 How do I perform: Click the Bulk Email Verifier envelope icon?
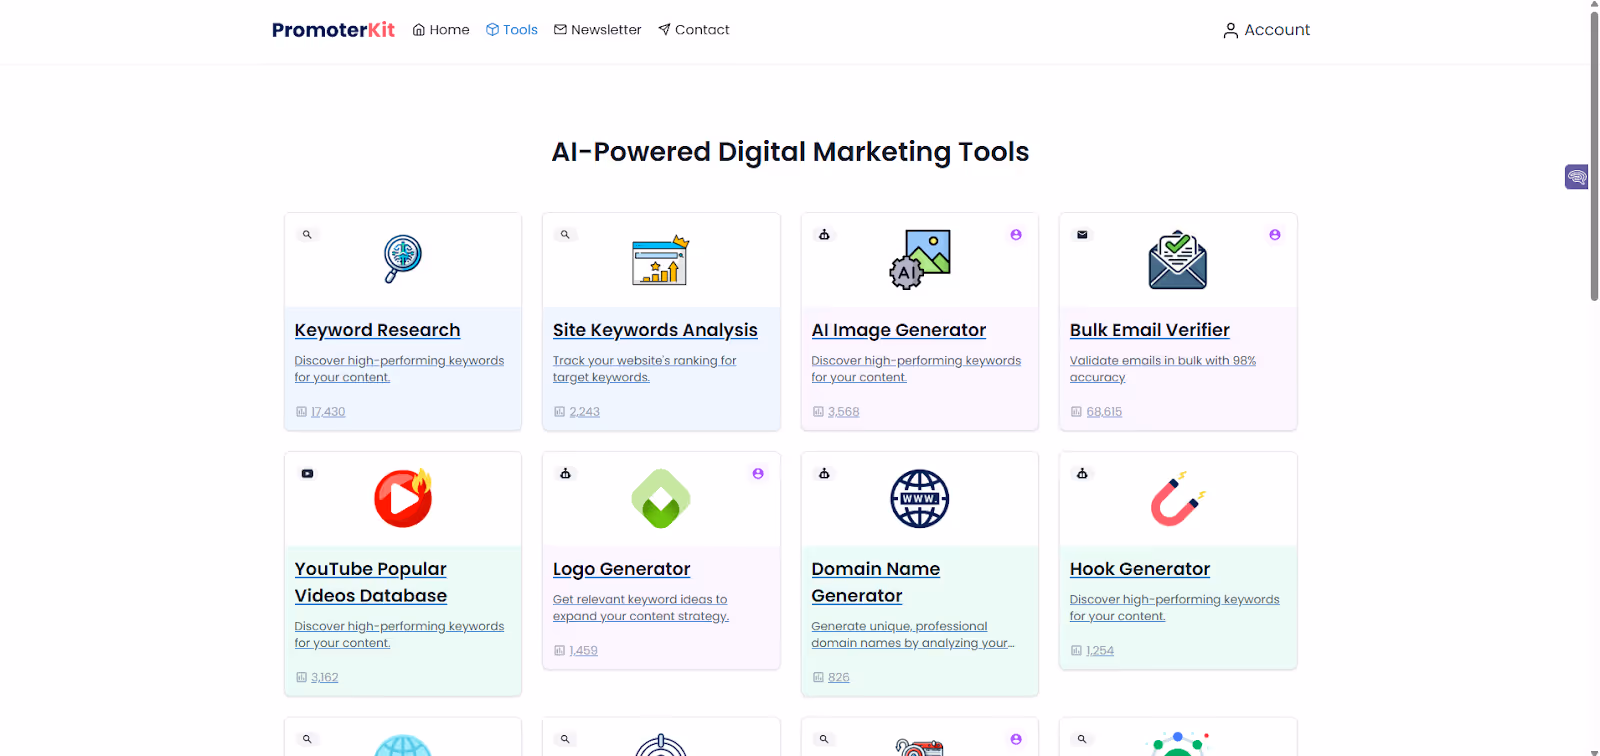click(1178, 260)
